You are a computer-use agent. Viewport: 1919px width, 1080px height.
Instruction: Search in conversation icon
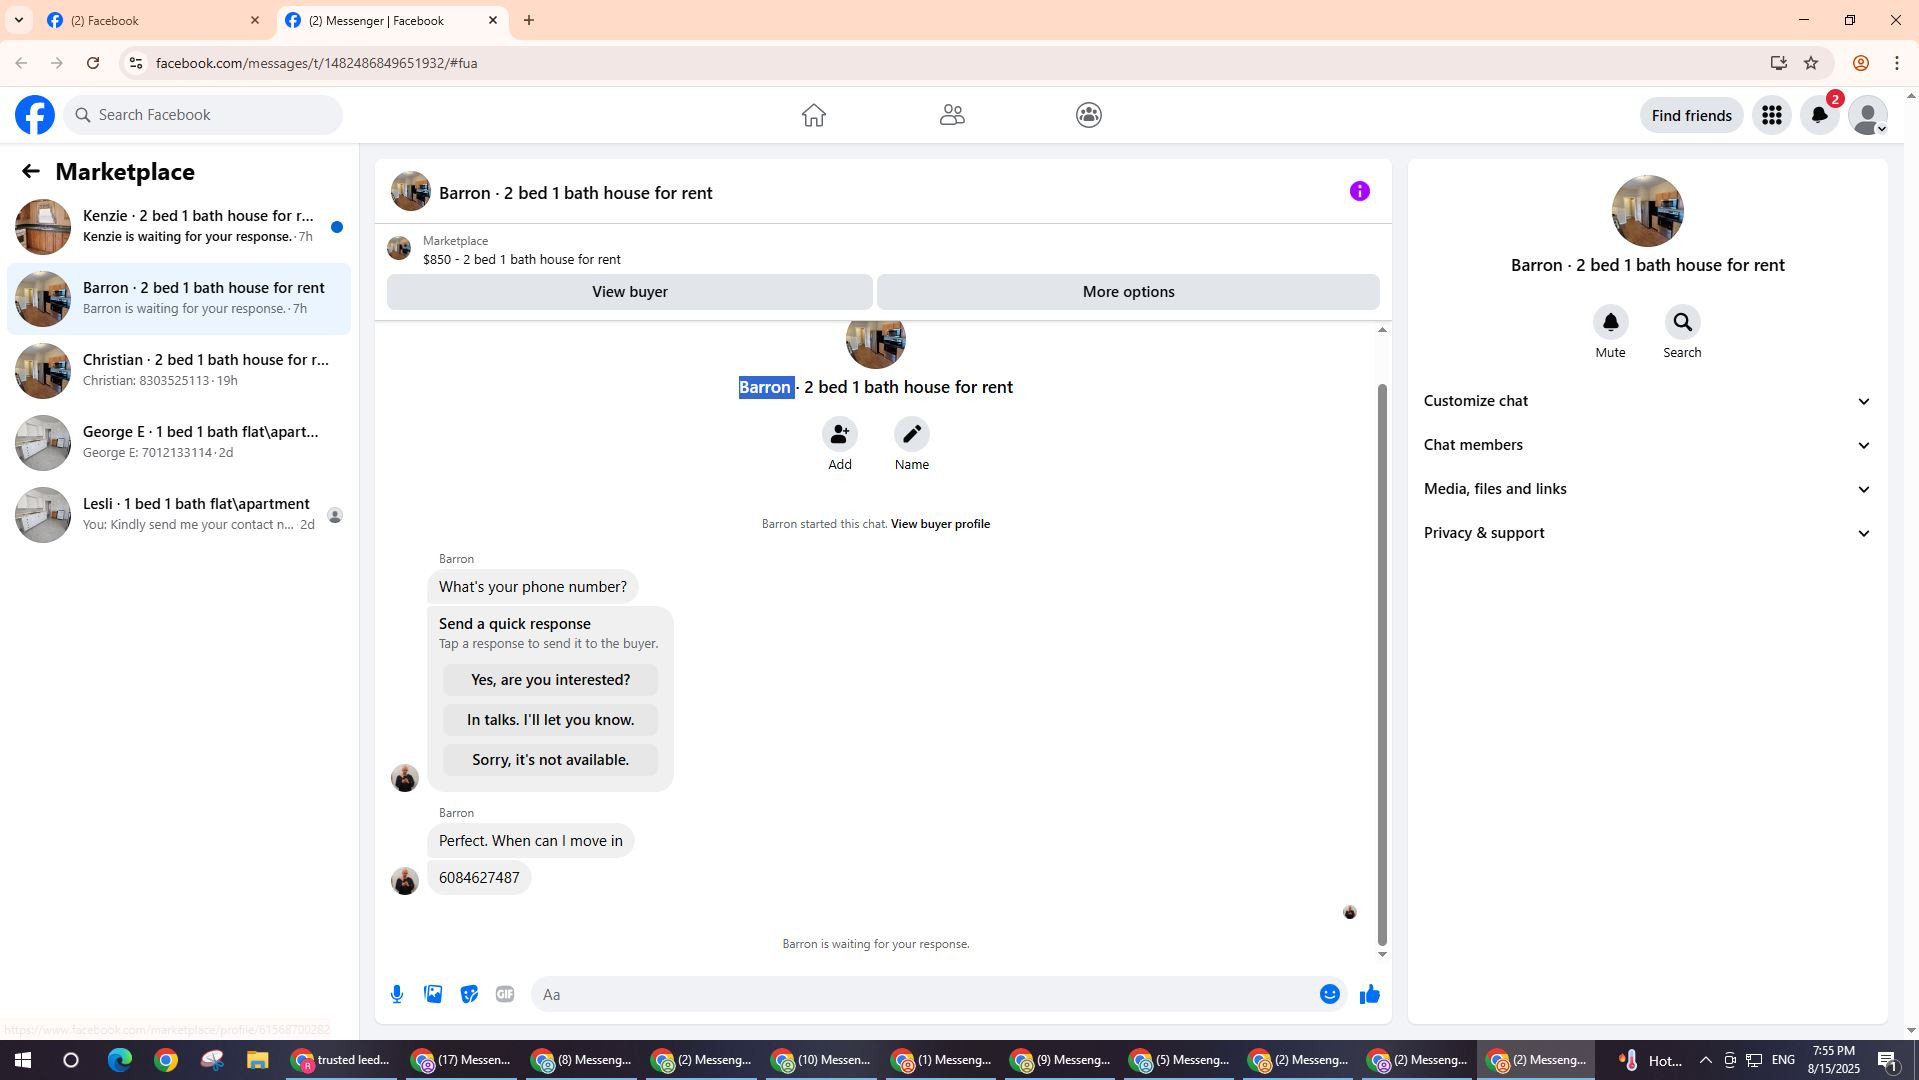point(1682,322)
